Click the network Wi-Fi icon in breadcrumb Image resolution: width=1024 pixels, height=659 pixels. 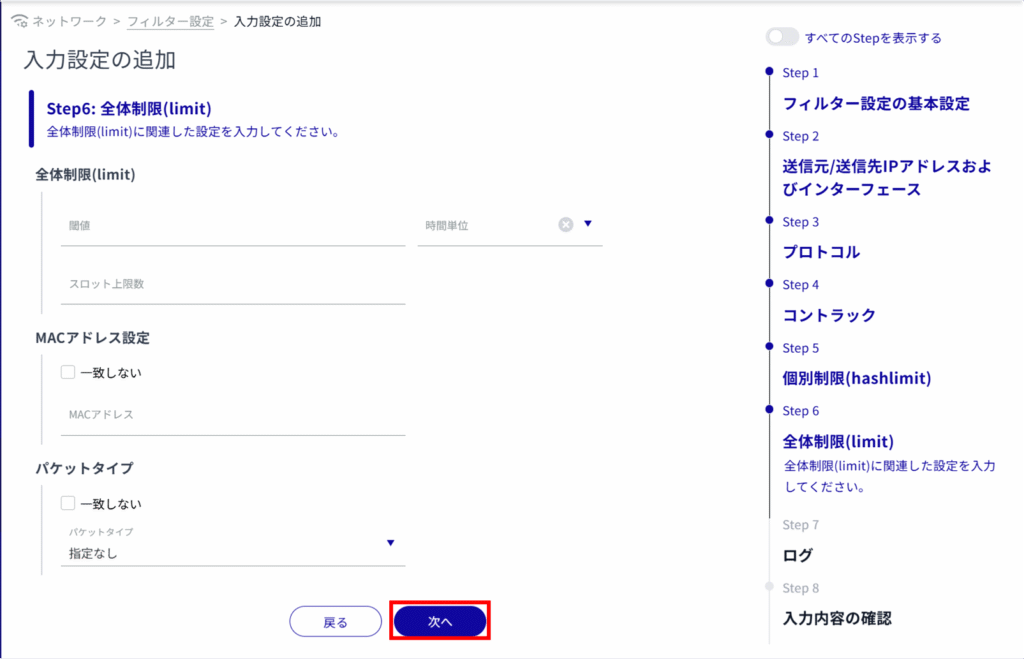coord(19,21)
